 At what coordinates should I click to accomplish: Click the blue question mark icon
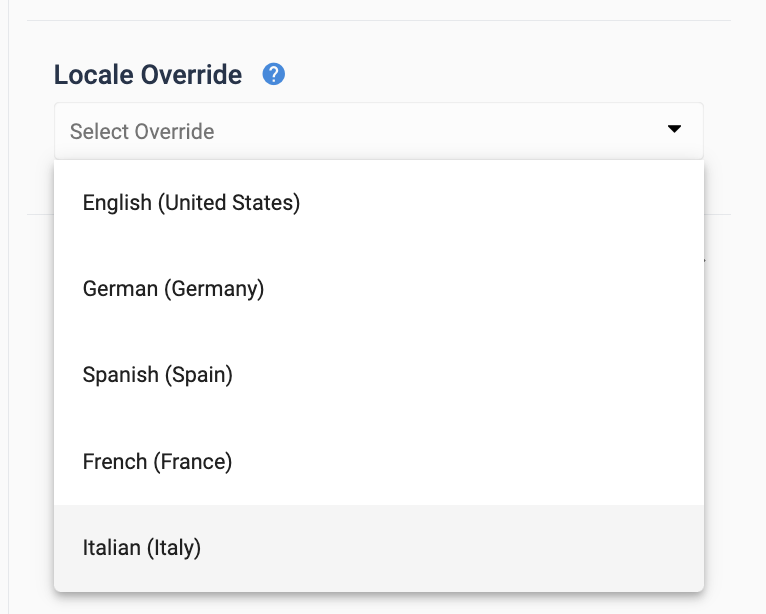pos(274,74)
